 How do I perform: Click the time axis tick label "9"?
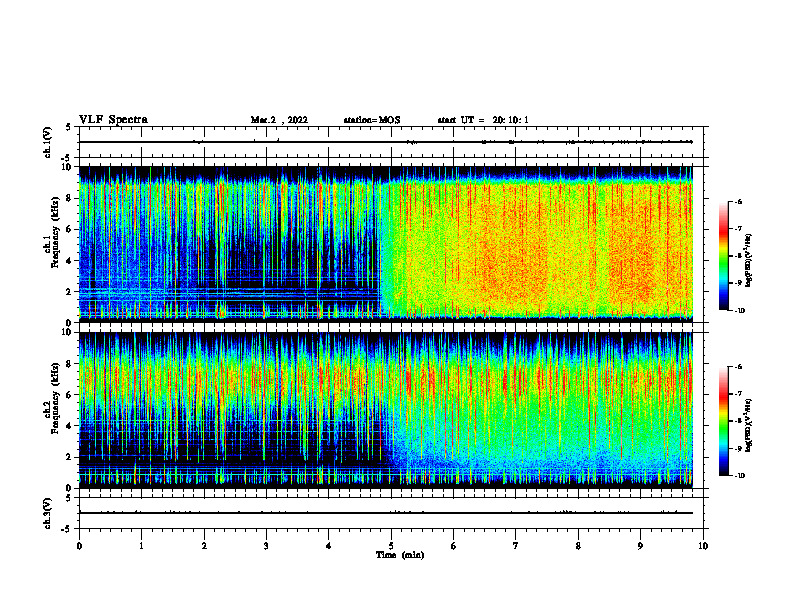640,546
